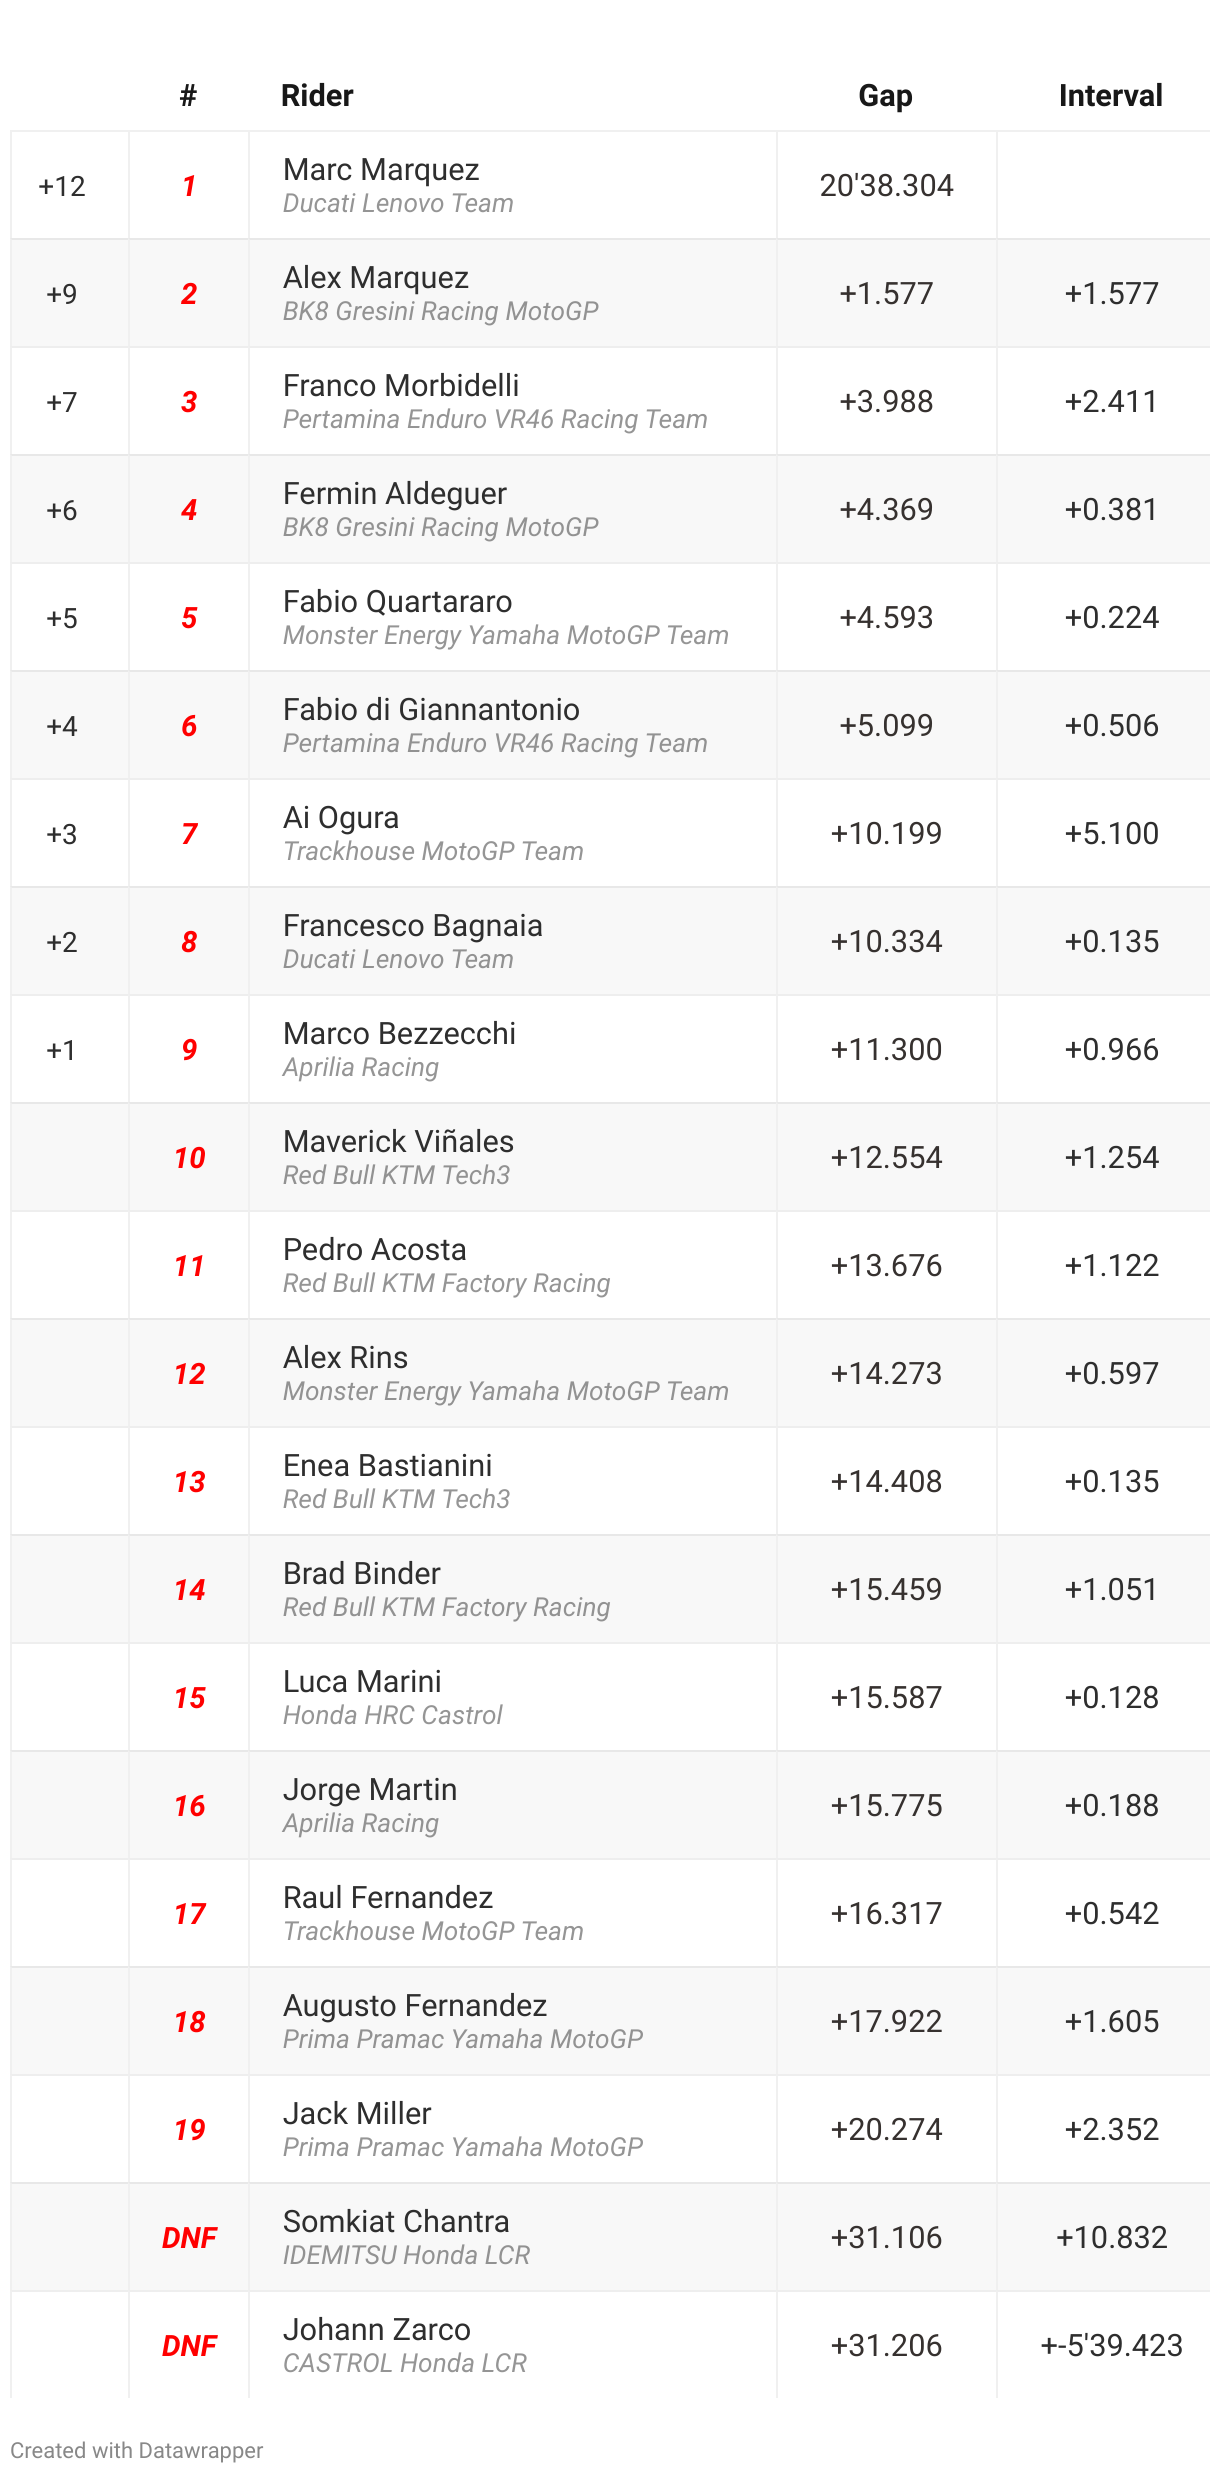Select Maverick Viñales rider name
The image size is (1220, 2474).
click(398, 1141)
